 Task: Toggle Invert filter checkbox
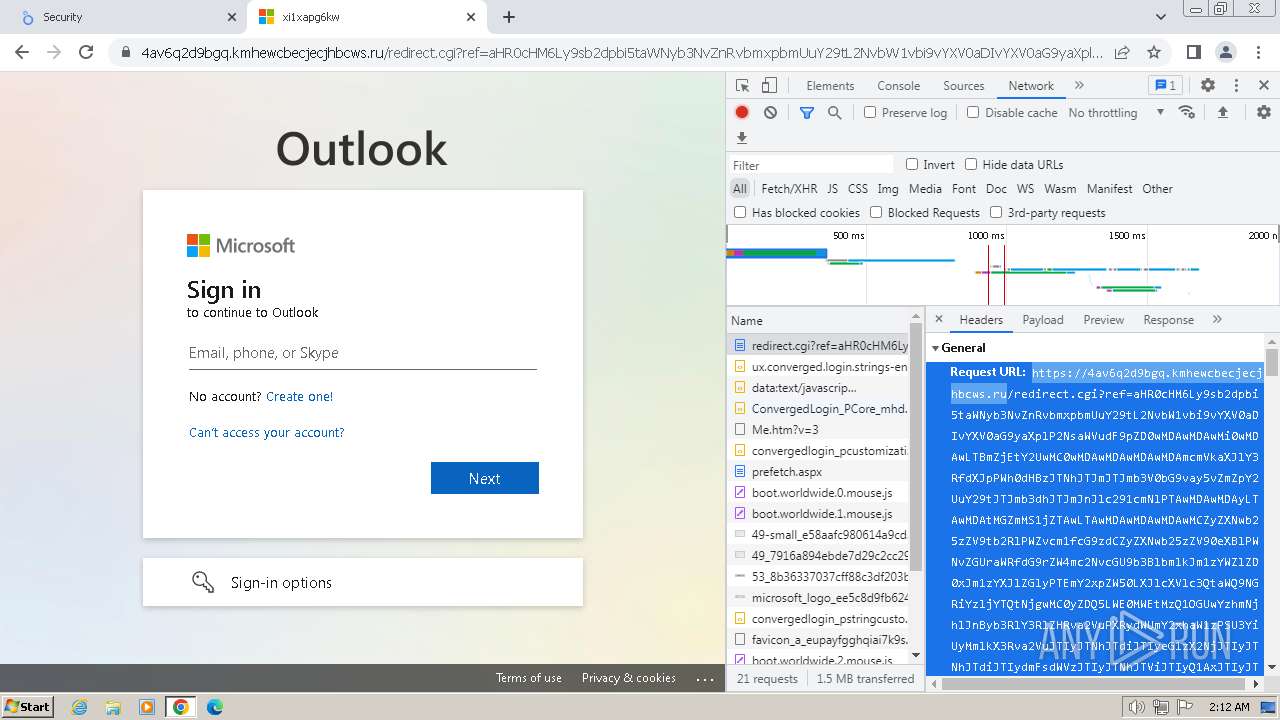(x=912, y=165)
